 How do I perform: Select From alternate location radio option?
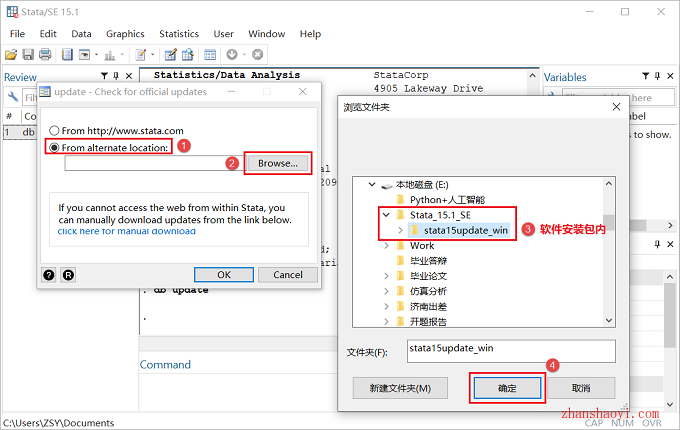click(54, 148)
